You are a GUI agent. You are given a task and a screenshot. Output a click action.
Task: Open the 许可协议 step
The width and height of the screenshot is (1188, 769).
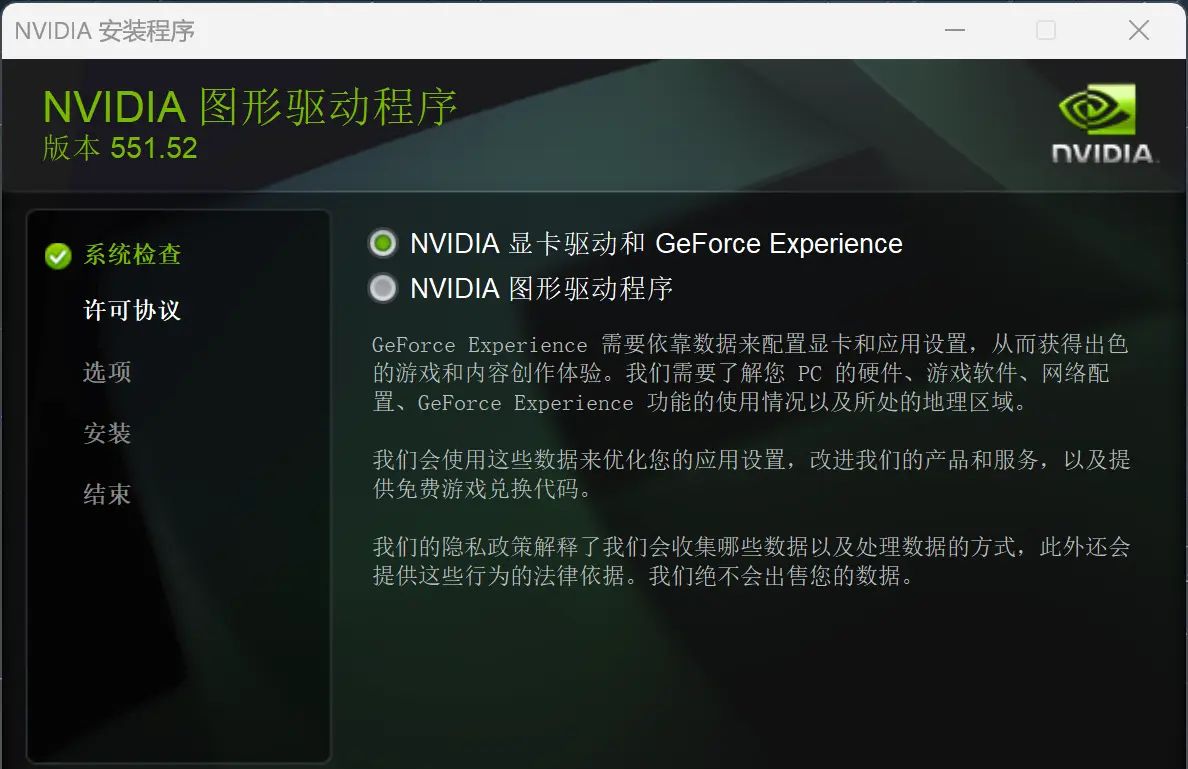coord(132,310)
